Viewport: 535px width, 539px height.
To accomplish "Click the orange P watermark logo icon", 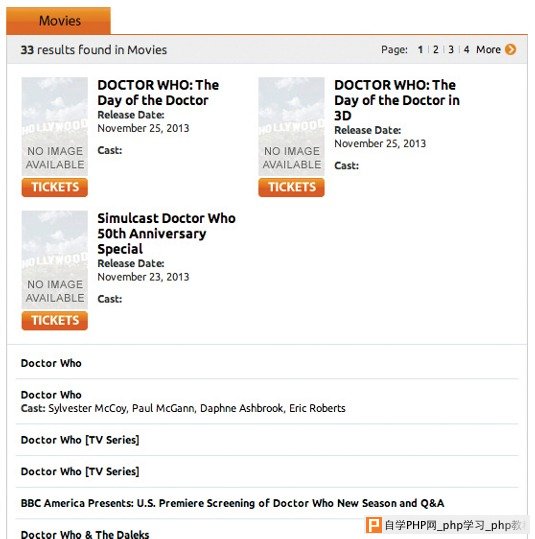I will [x=373, y=525].
